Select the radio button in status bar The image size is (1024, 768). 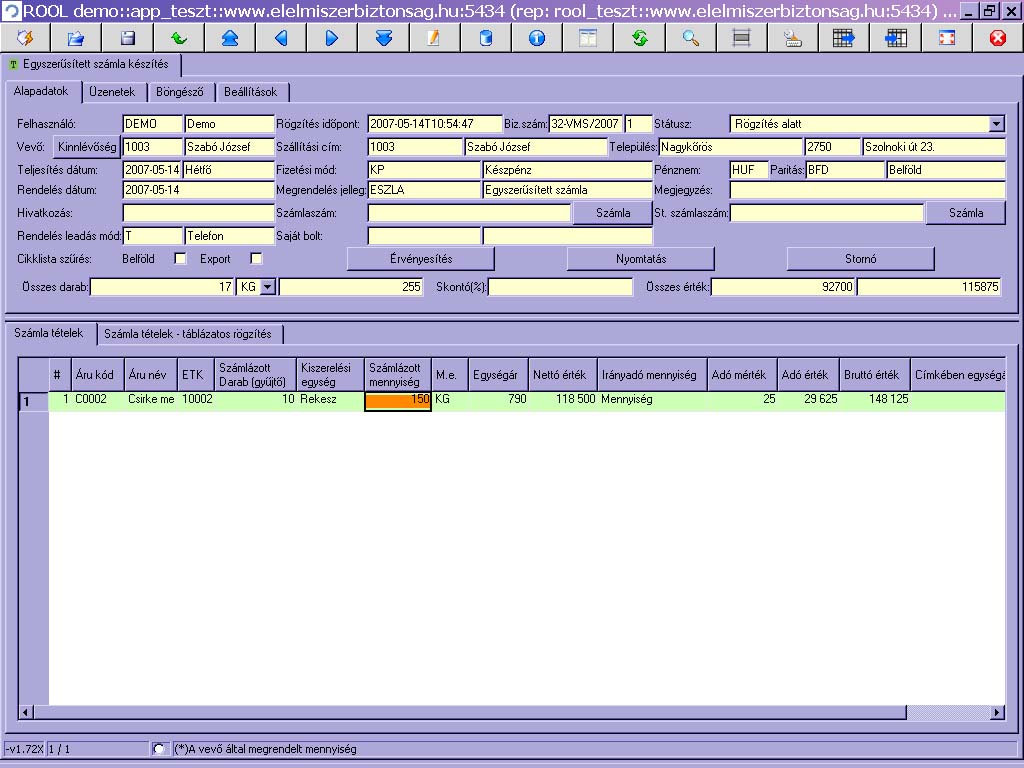pos(159,749)
